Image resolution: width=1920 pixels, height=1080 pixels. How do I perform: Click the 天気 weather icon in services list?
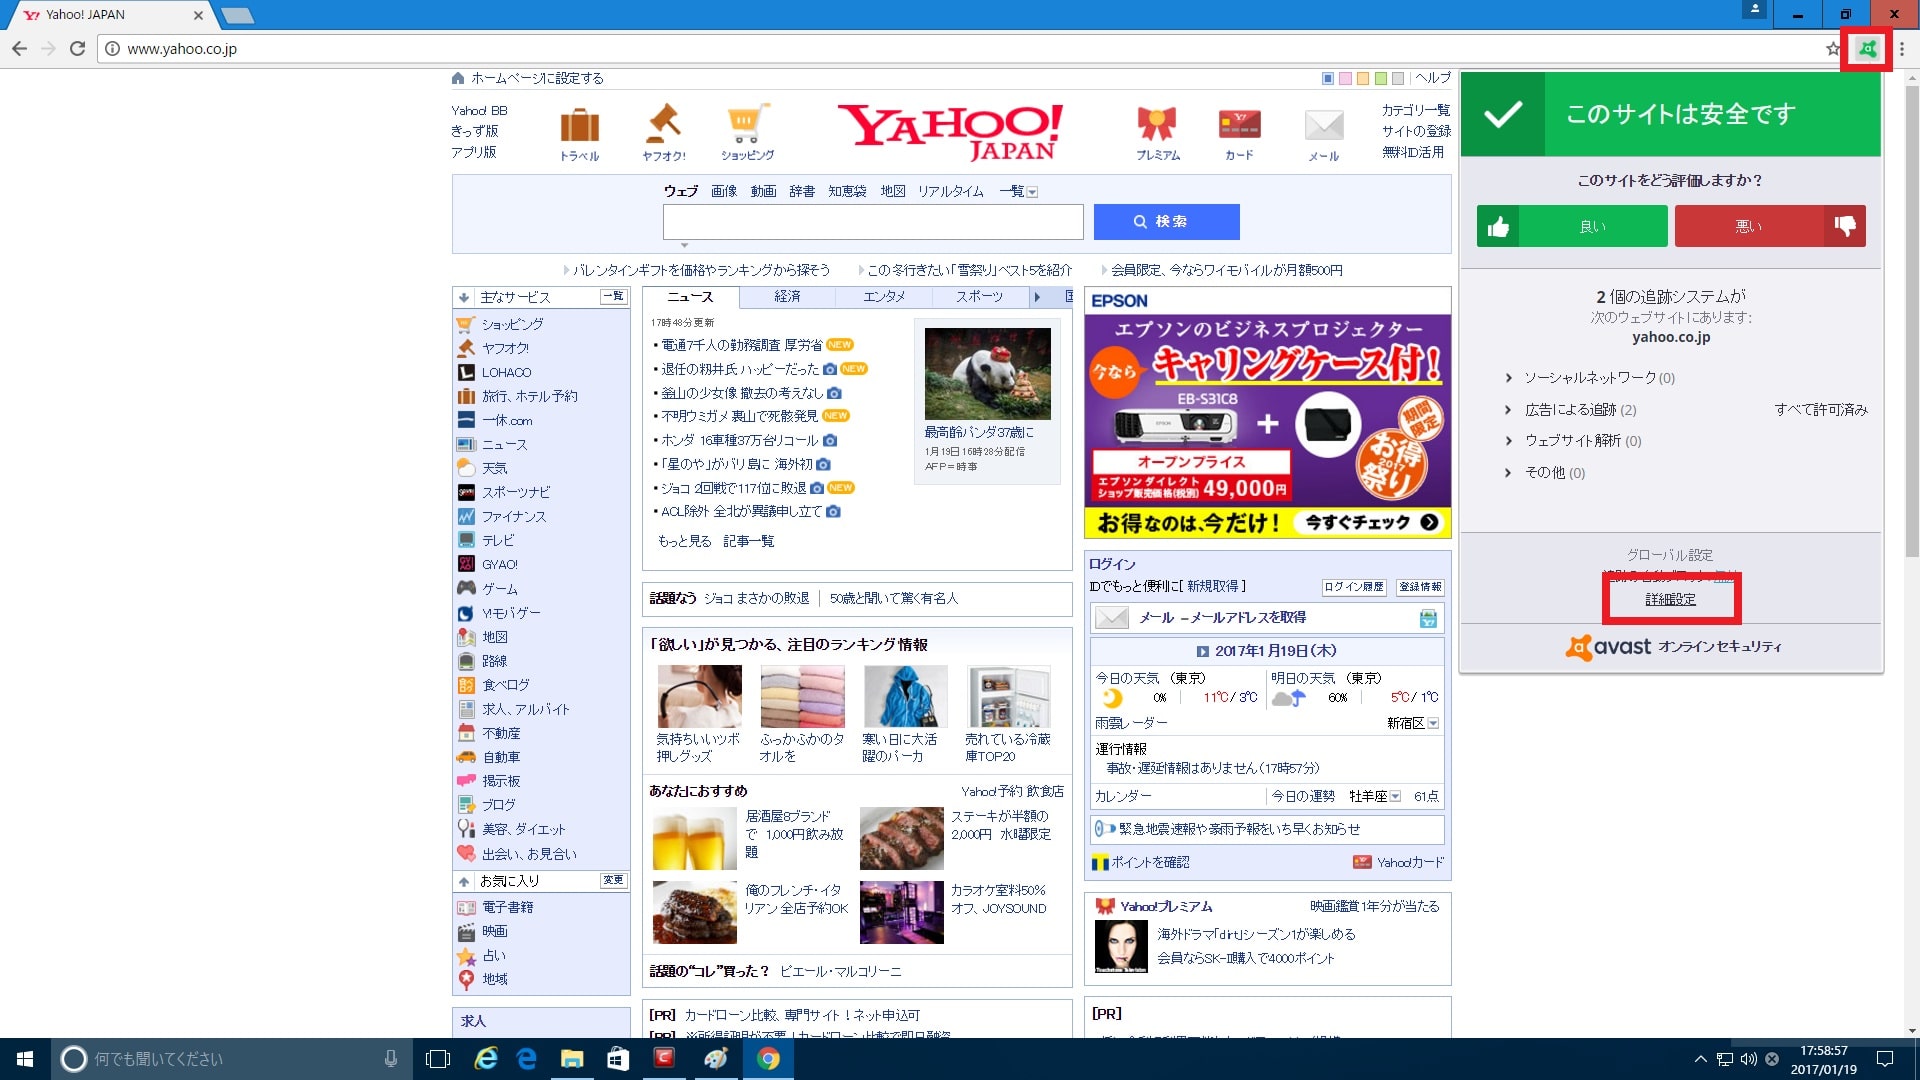pos(466,467)
